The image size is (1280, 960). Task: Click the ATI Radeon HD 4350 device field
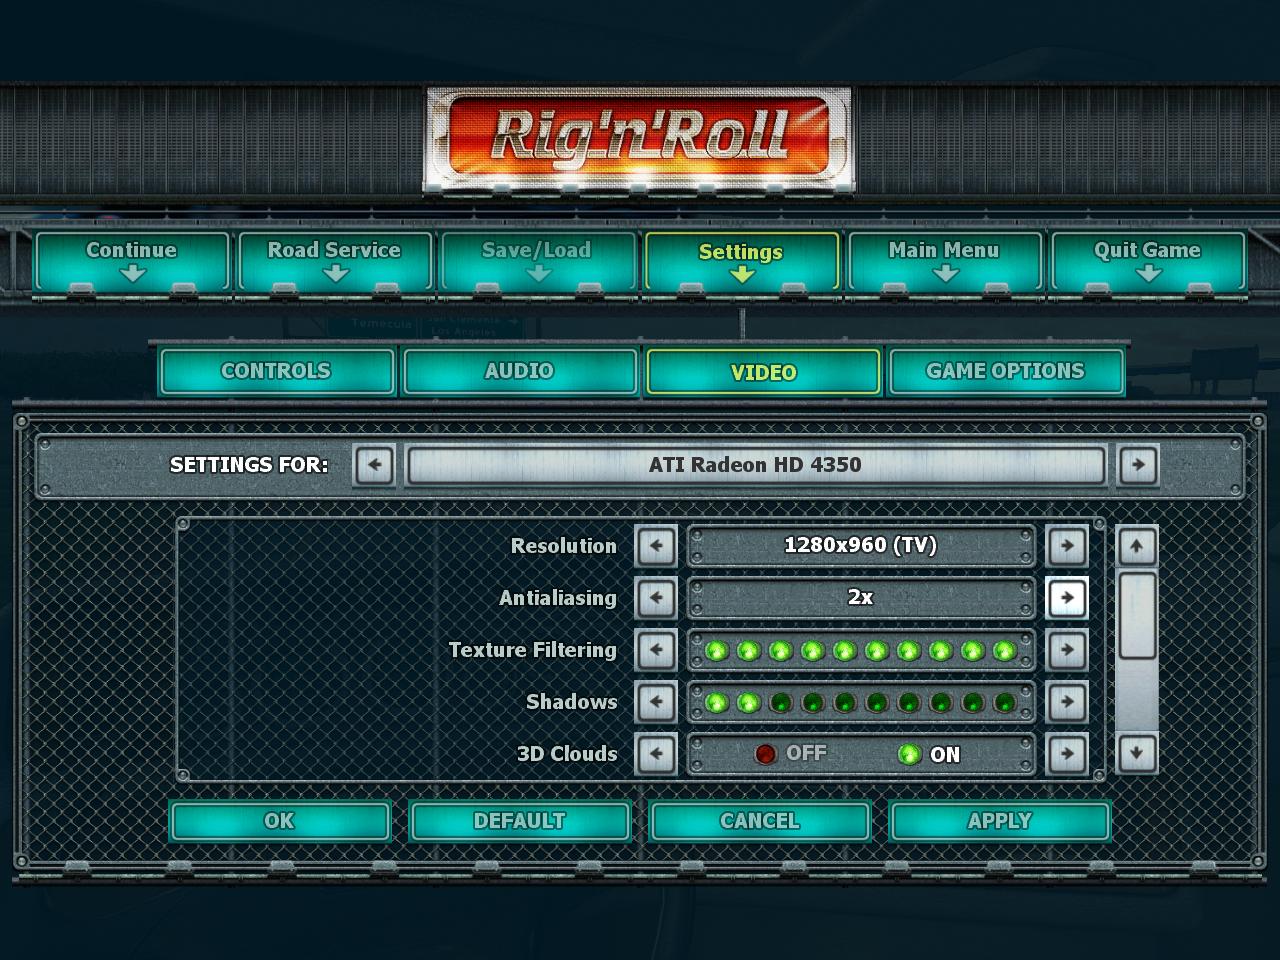(755, 465)
